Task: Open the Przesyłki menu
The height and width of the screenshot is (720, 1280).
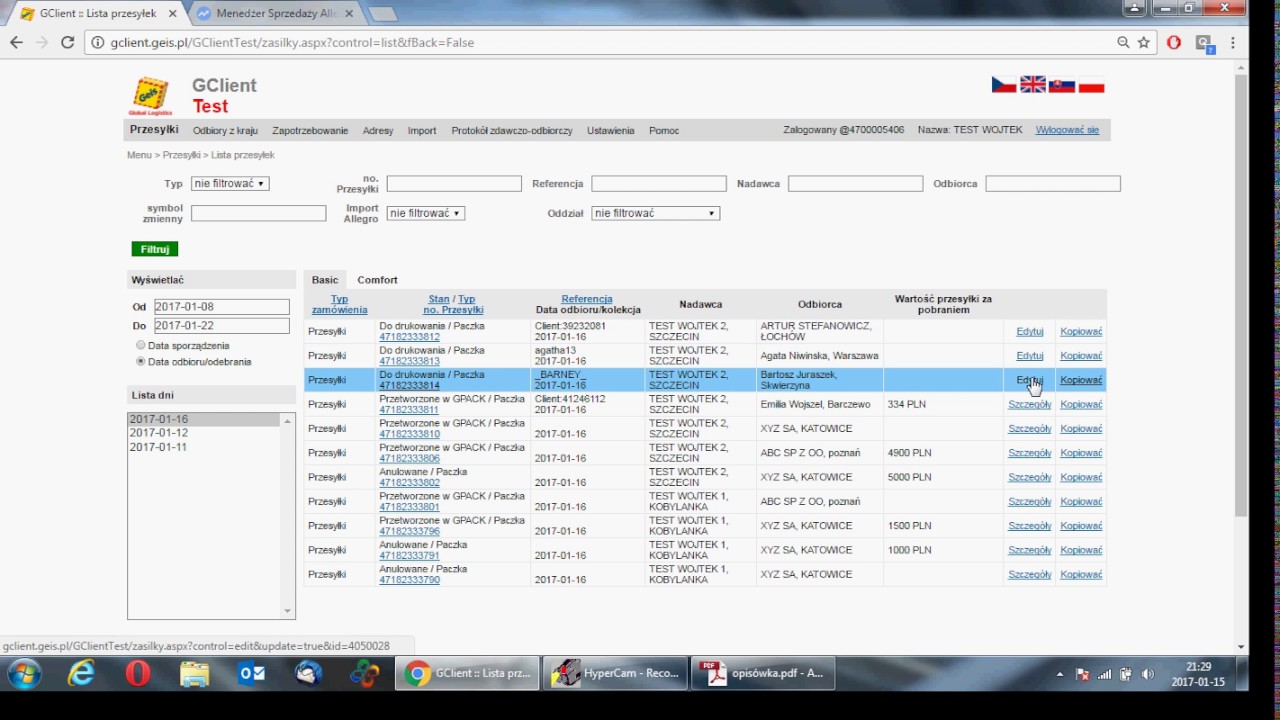Action: (154, 130)
